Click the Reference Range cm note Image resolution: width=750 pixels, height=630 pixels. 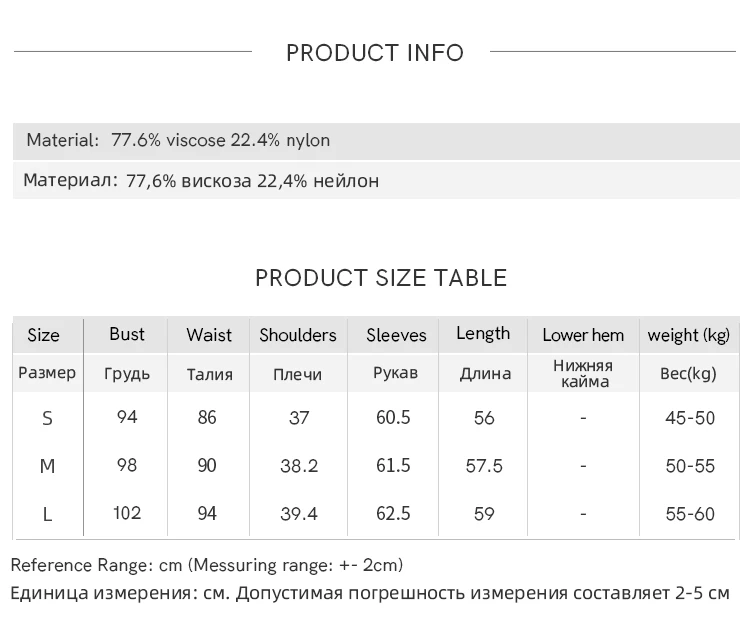(207, 565)
